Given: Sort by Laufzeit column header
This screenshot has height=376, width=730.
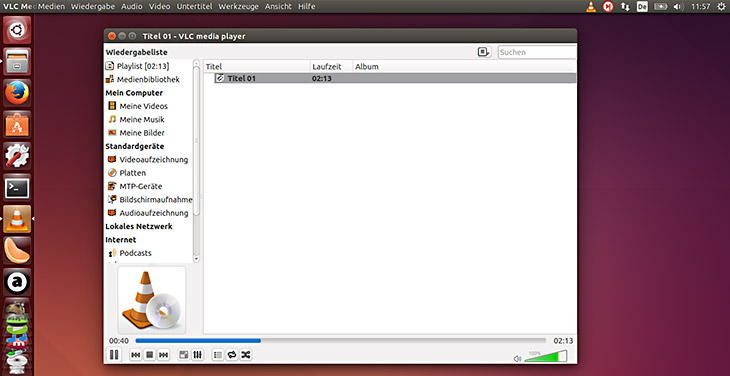Looking at the screenshot, I should [331, 67].
